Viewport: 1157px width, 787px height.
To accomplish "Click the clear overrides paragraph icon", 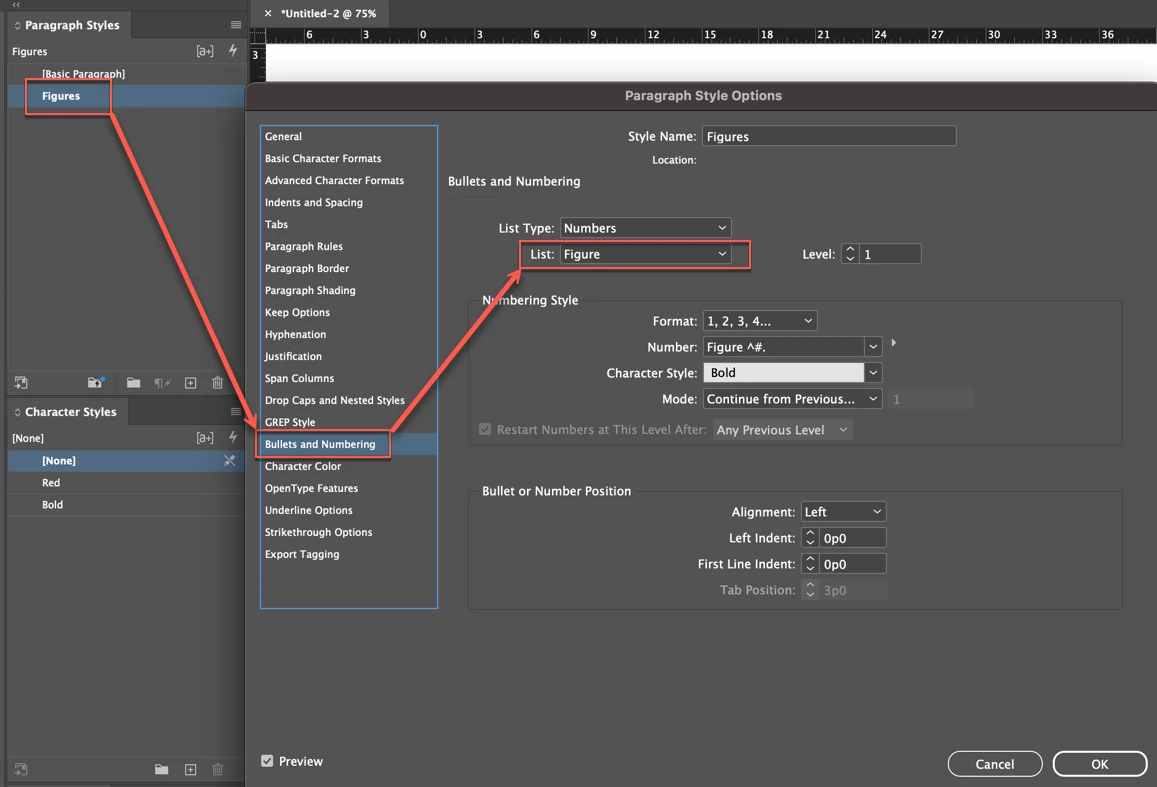I will (x=162, y=383).
